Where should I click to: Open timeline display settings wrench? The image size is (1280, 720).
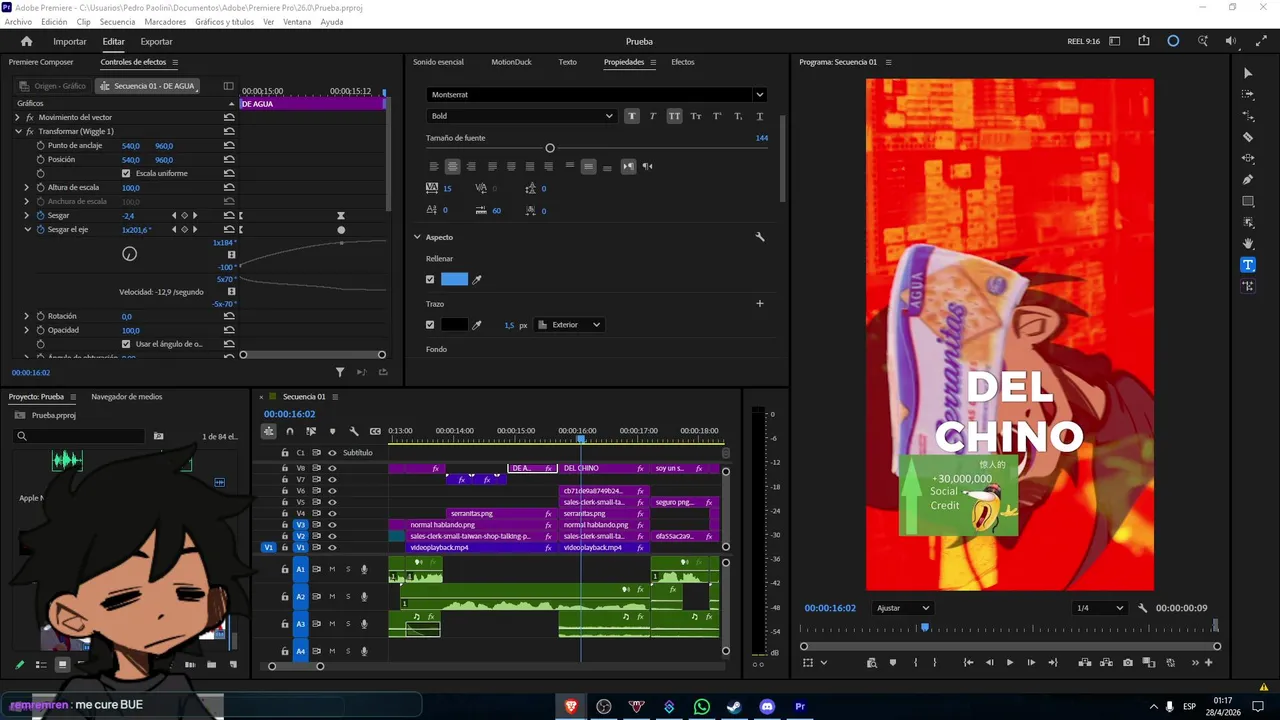pos(354,431)
